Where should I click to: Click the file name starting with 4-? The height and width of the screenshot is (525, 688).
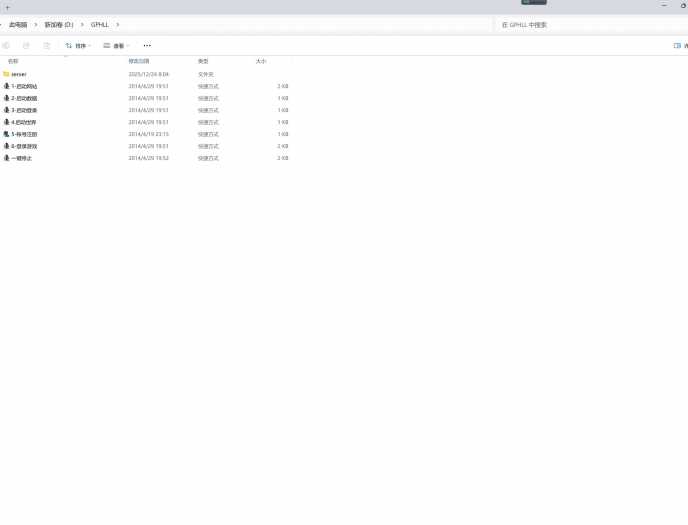click(x=24, y=122)
